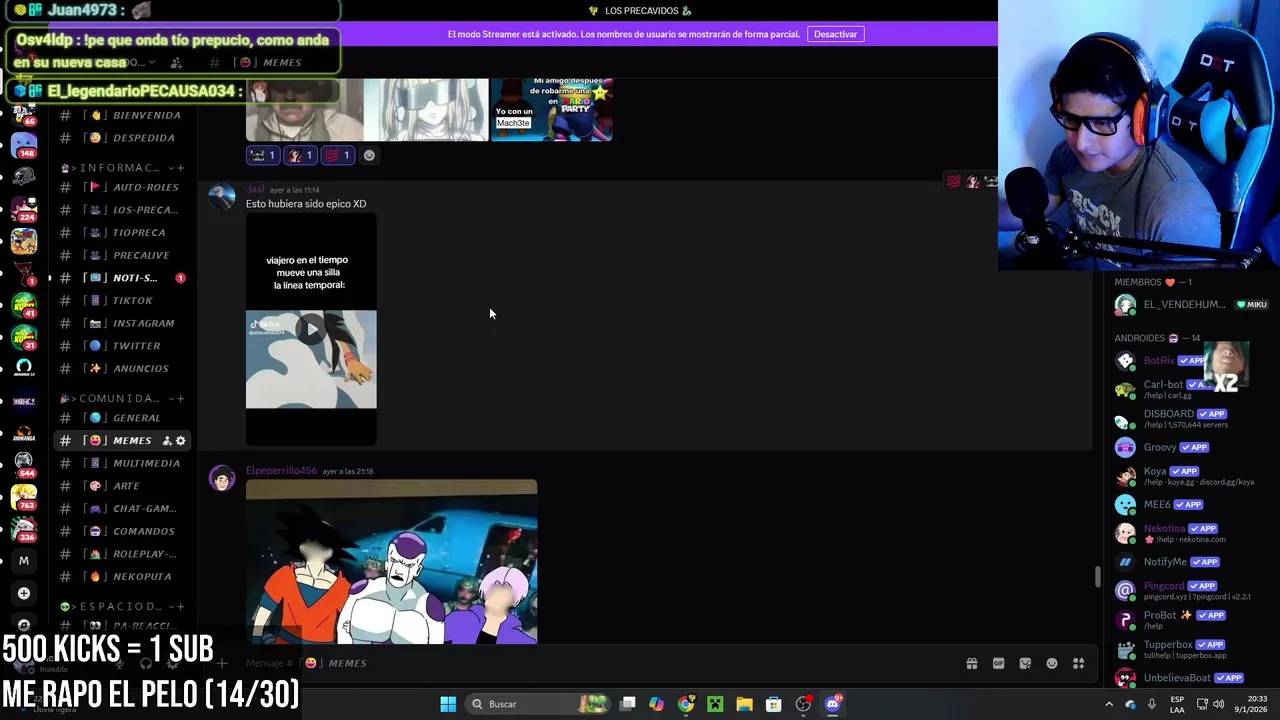Screen dimensions: 1280x720
Task: Open the server with 224 notifications
Action: pyautogui.click(x=24, y=209)
